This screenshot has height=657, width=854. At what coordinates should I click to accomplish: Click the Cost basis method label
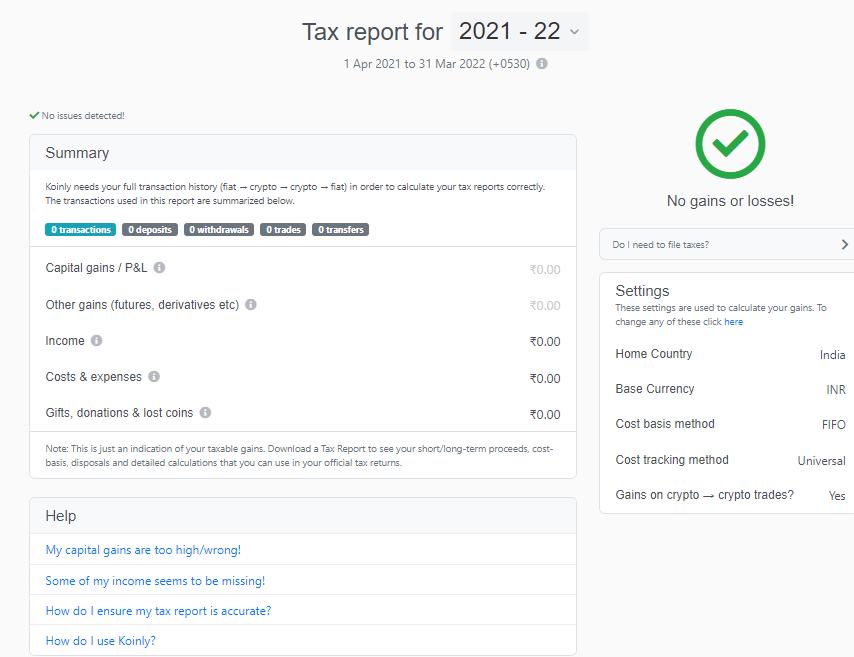click(x=665, y=424)
